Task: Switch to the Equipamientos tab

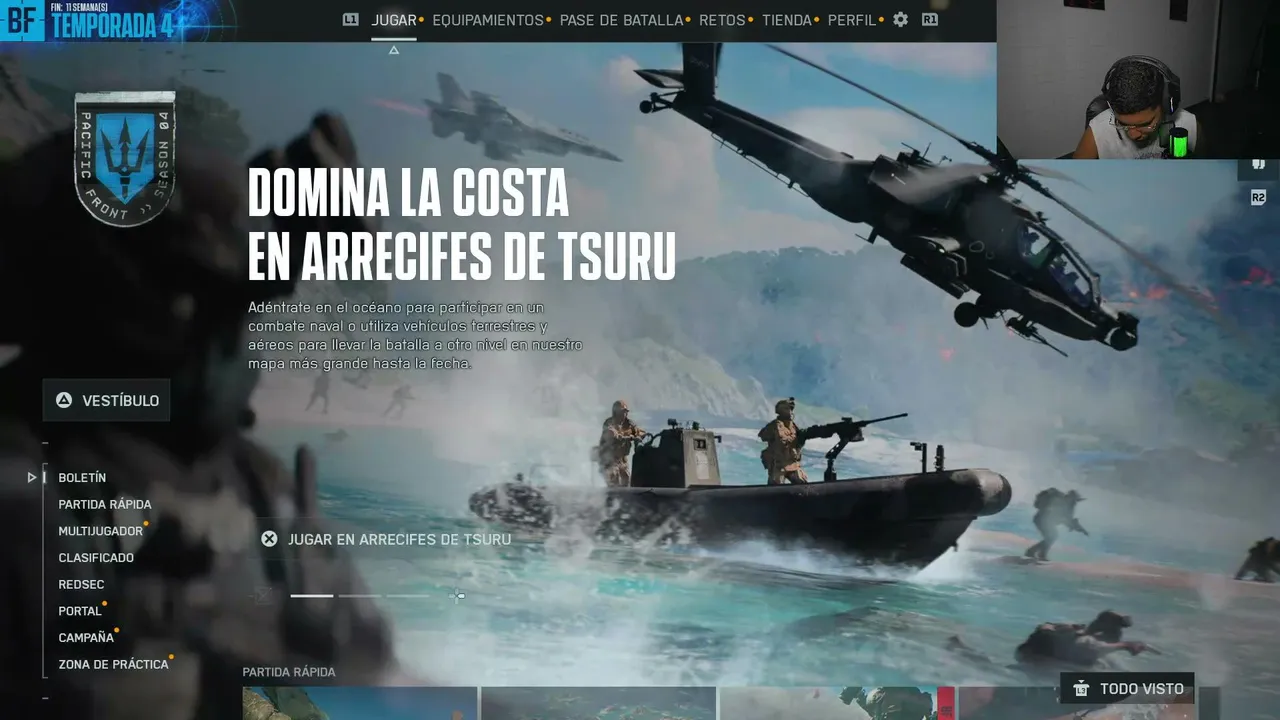Action: pos(488,20)
